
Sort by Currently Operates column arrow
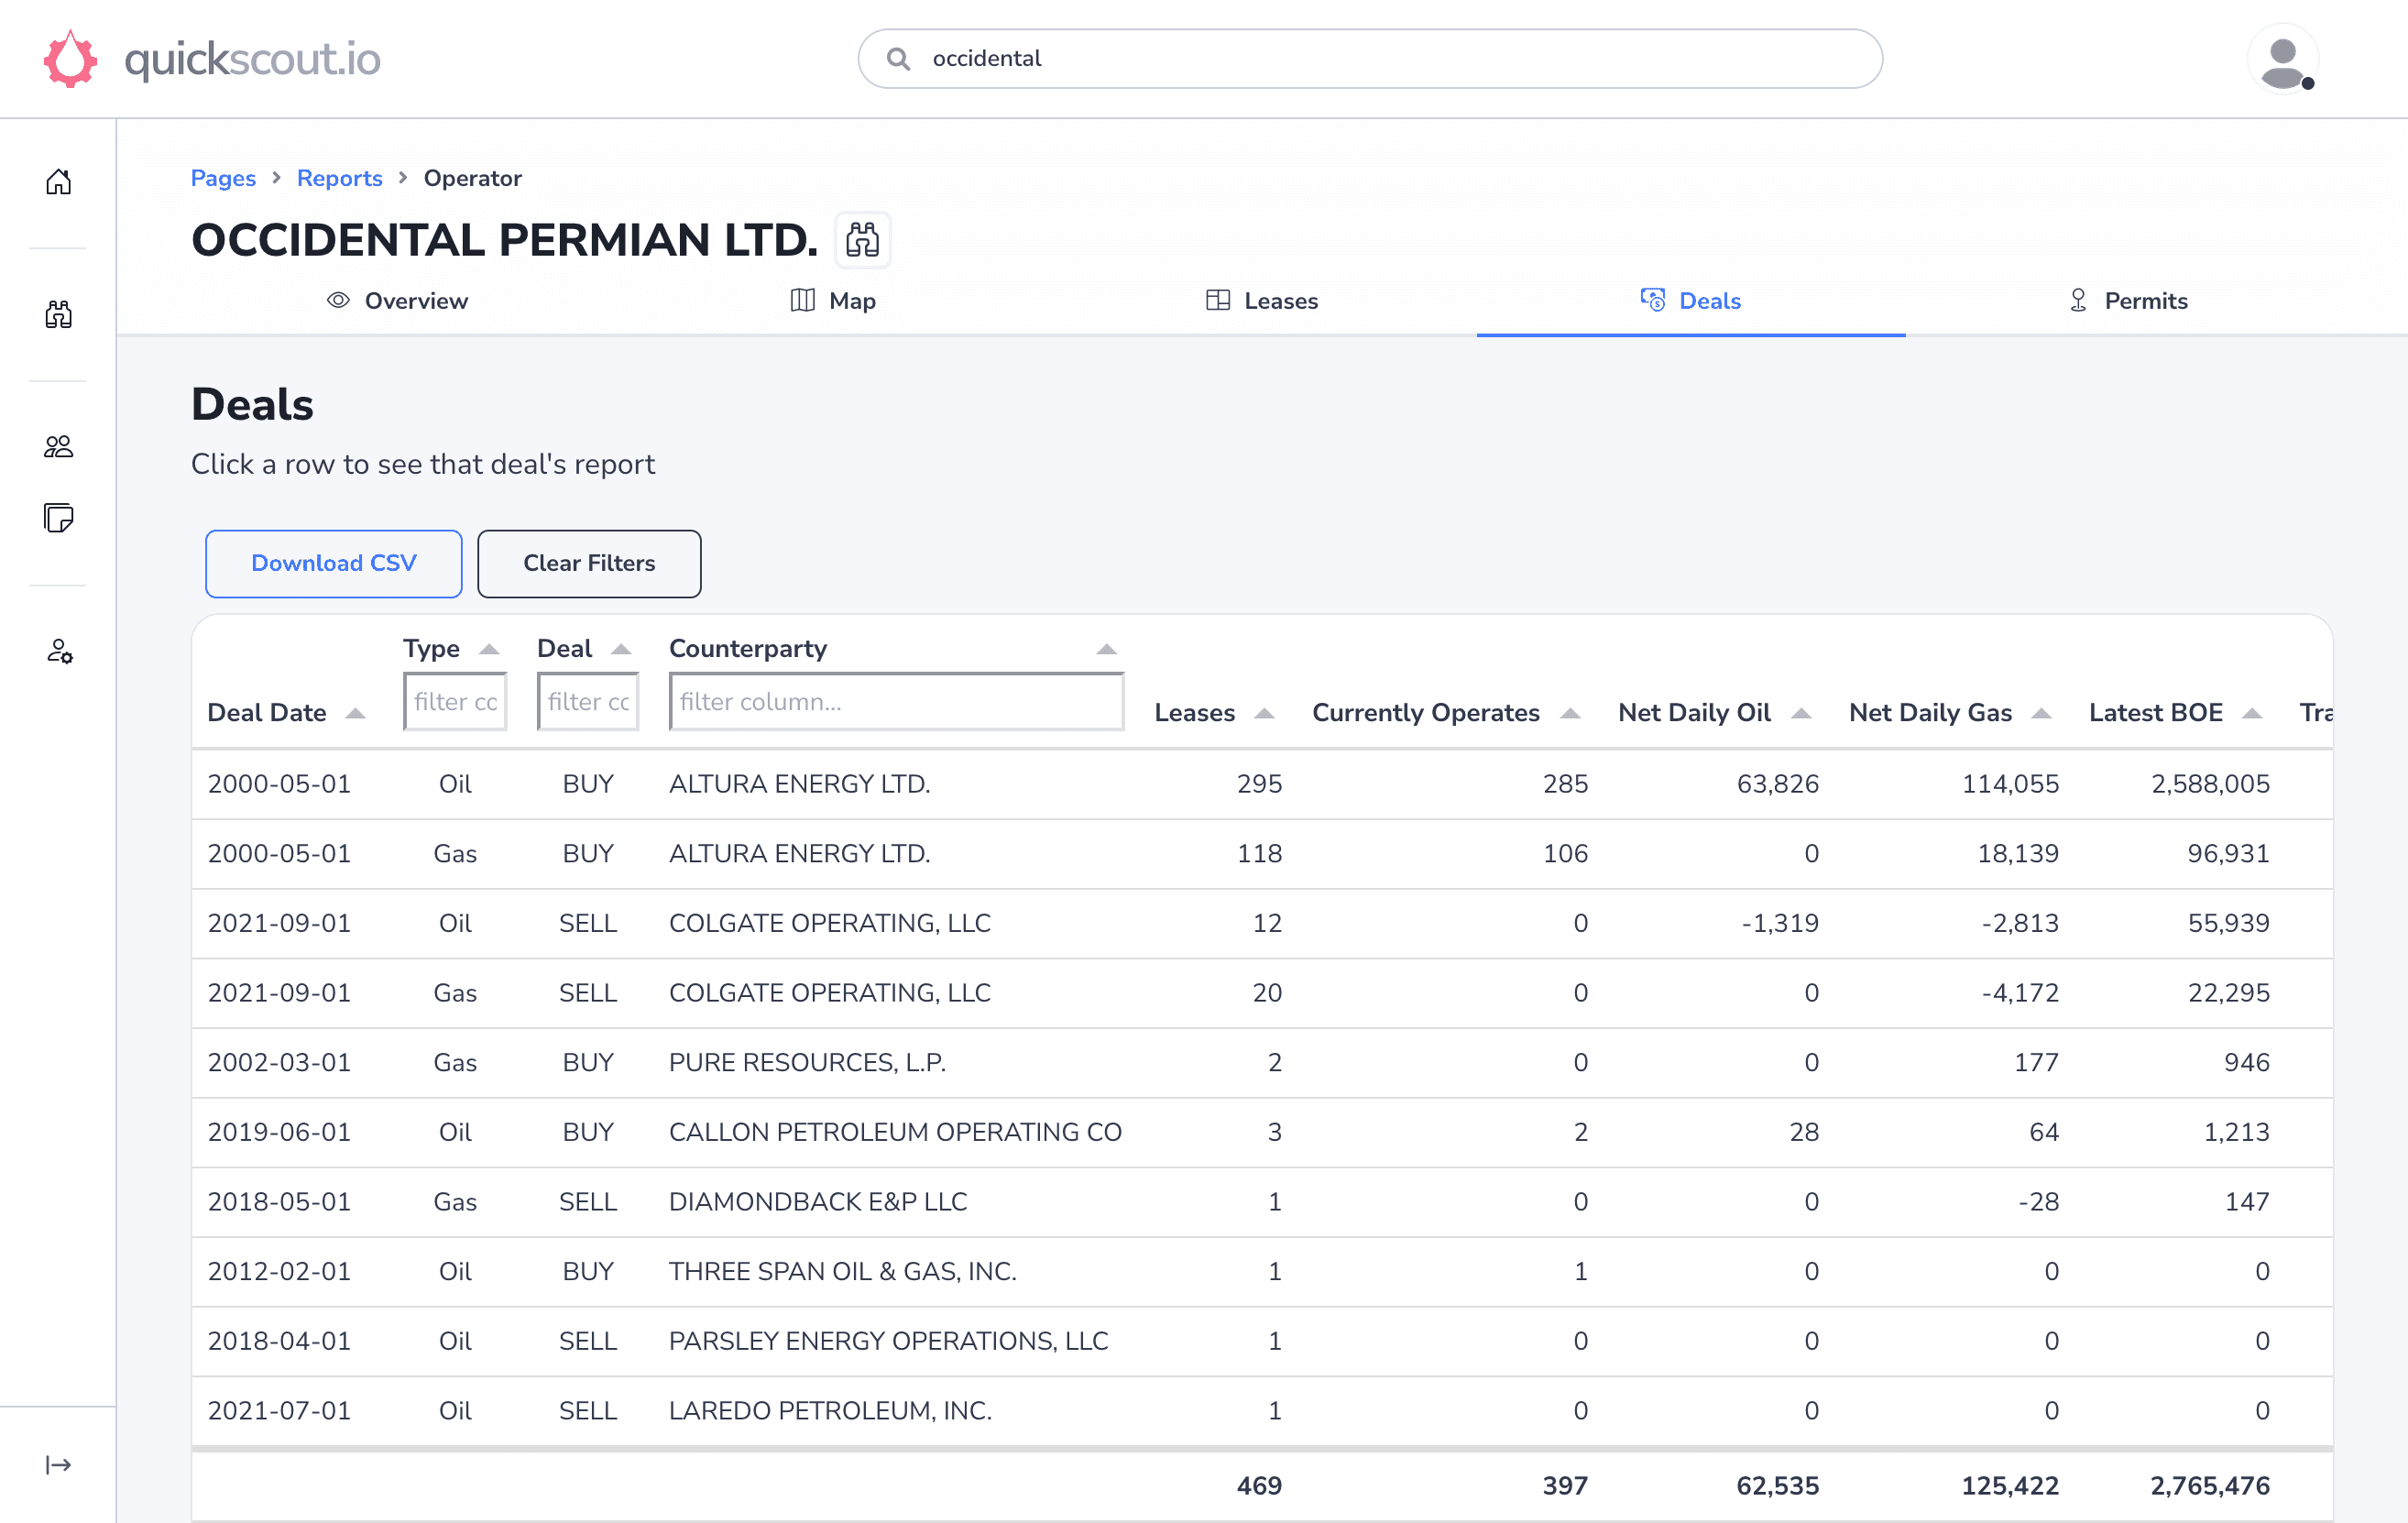(x=1570, y=713)
